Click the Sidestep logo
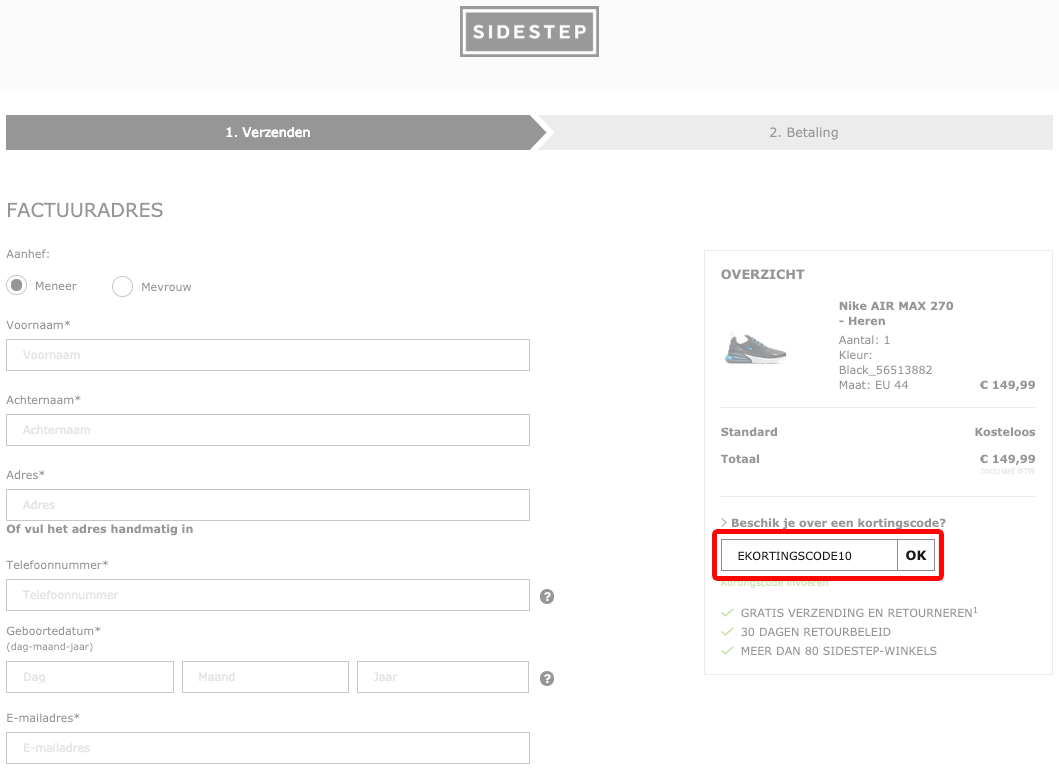 (529, 32)
